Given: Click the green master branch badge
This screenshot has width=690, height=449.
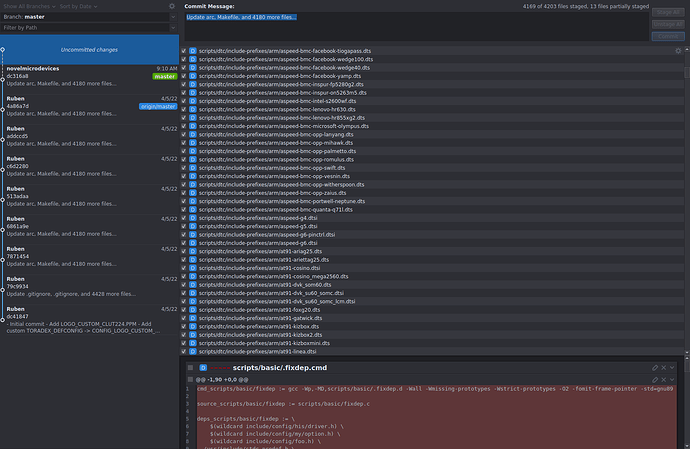Looking at the screenshot, I should coord(165,77).
